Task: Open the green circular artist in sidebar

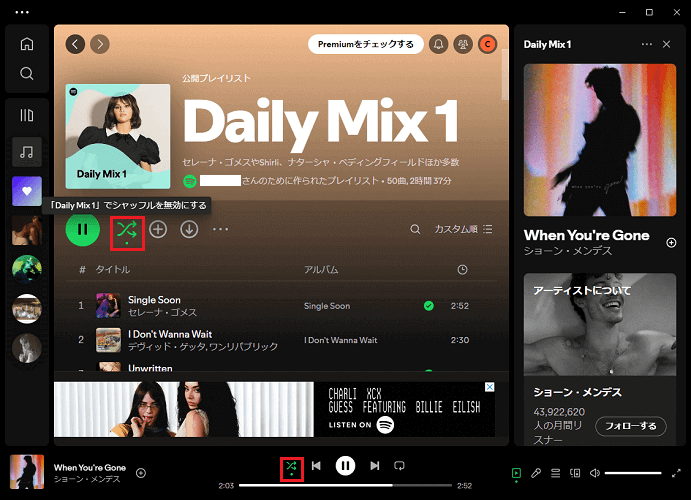Action: click(27, 269)
